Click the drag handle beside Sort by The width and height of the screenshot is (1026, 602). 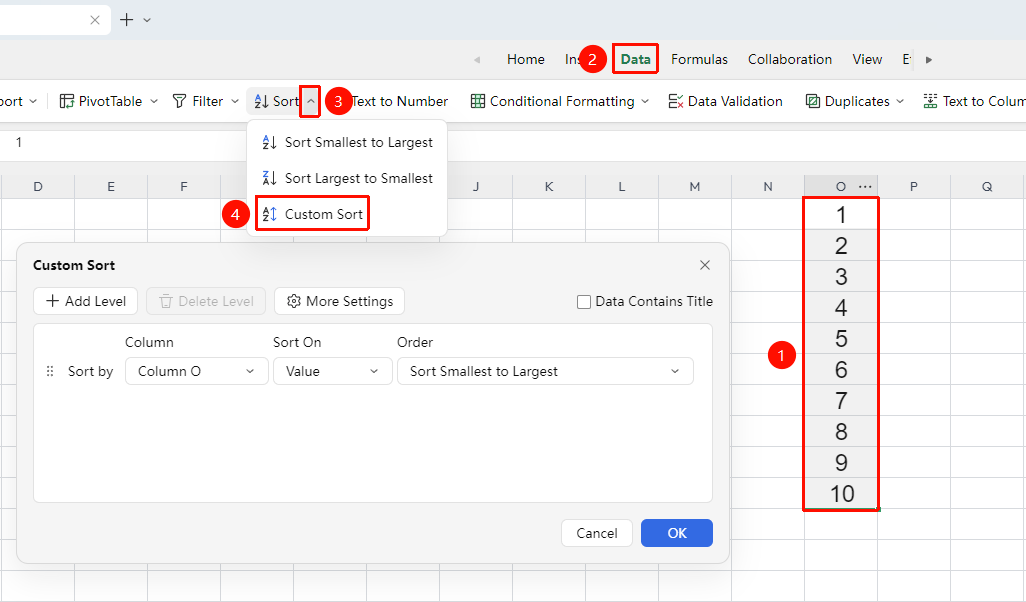(50, 371)
